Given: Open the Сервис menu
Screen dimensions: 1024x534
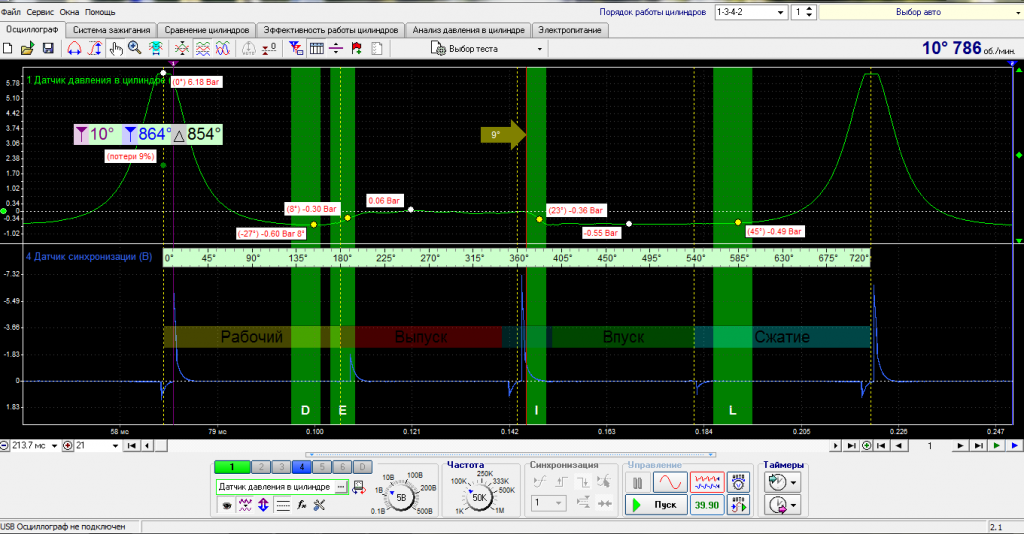Looking at the screenshot, I should [40, 12].
